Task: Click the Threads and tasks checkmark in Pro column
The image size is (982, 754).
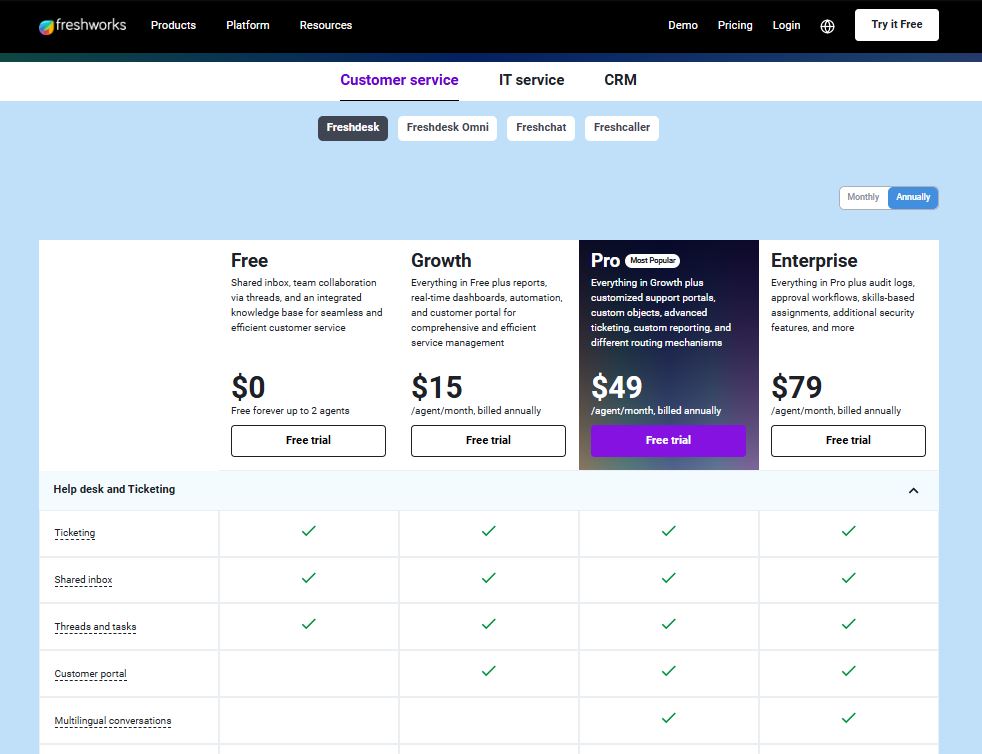Action: [x=669, y=624]
